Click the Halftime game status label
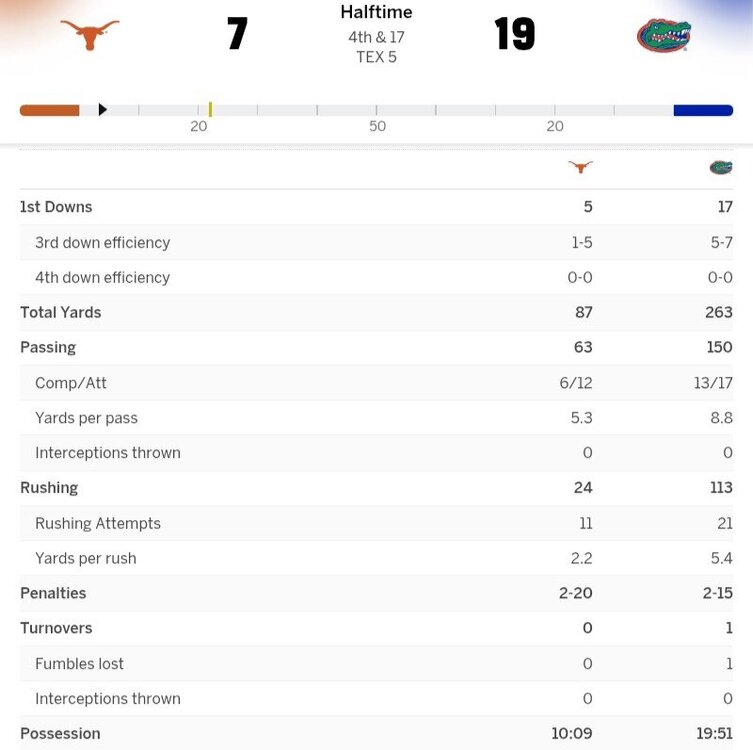The height and width of the screenshot is (750, 753). (x=376, y=13)
